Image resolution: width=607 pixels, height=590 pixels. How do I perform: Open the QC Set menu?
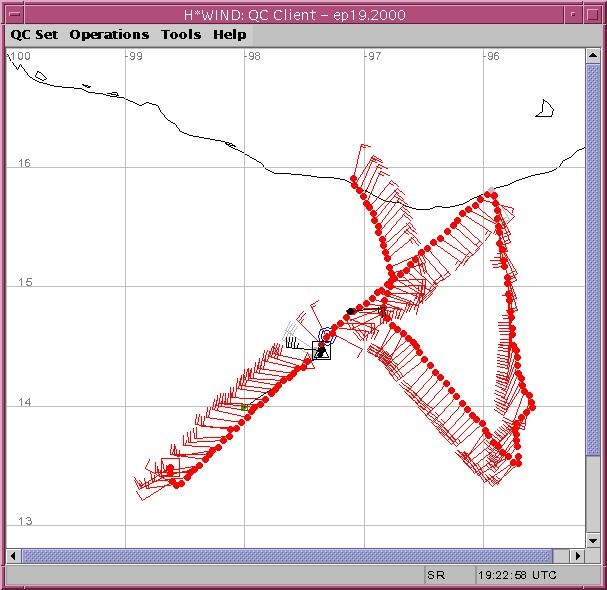(x=34, y=34)
